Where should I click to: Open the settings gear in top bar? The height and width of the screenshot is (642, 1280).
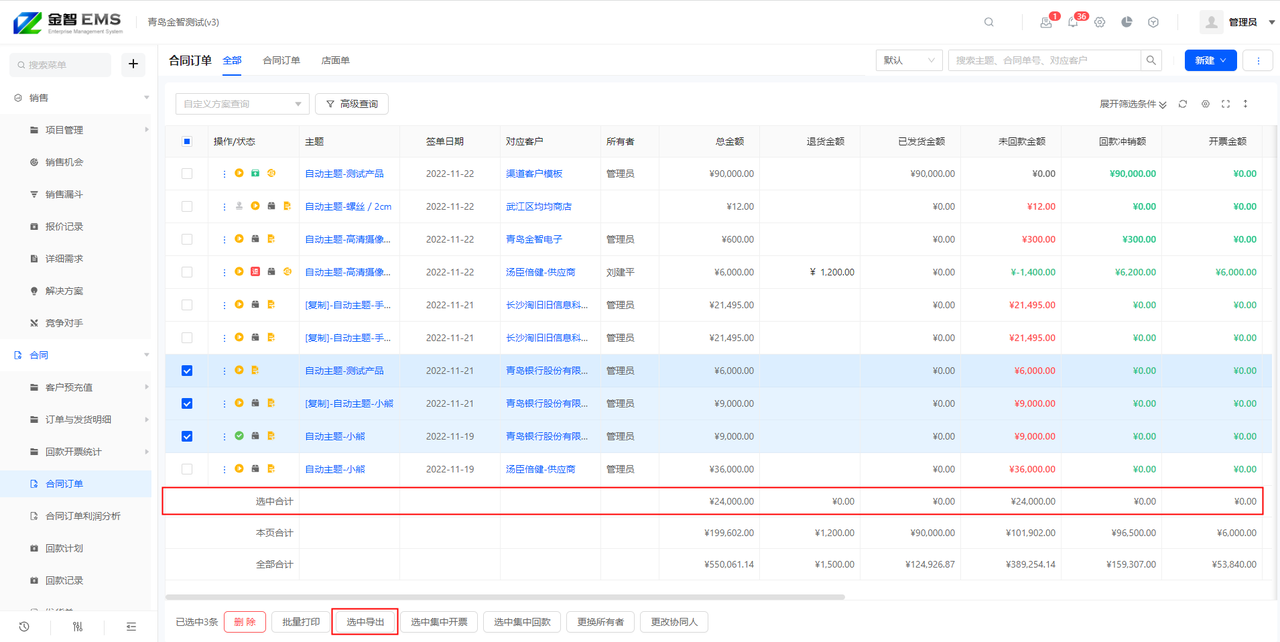click(x=1100, y=22)
